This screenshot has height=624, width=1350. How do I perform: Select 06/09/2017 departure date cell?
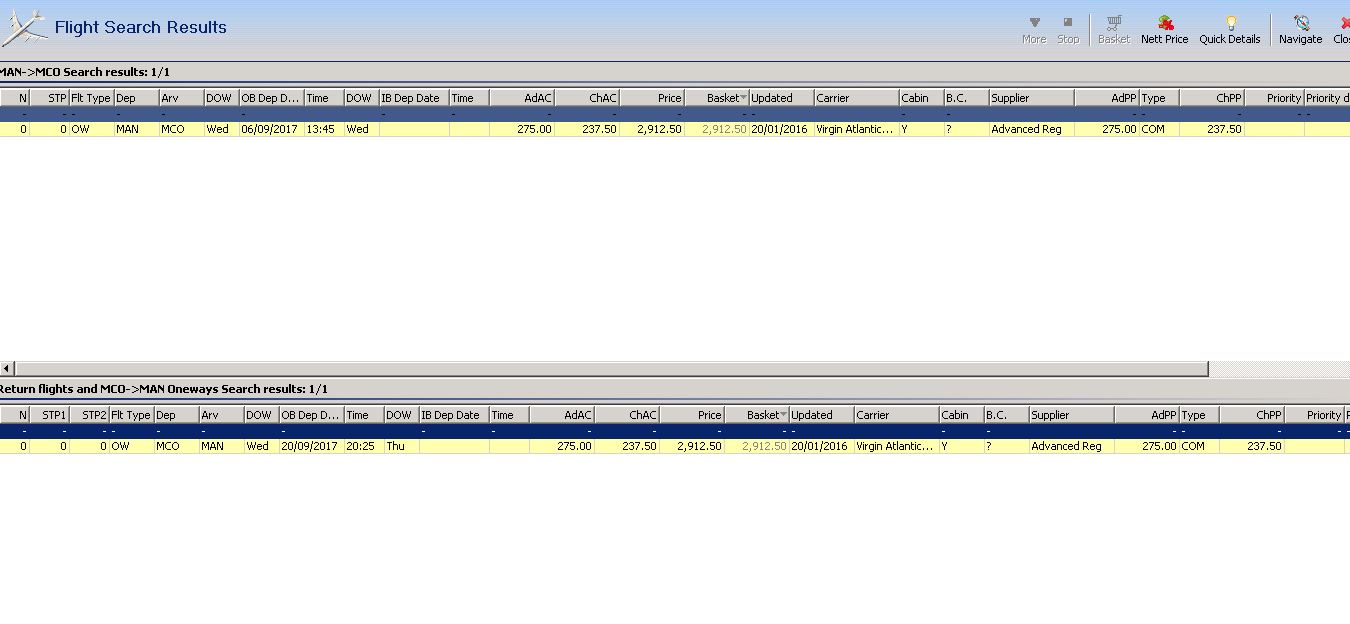271,129
